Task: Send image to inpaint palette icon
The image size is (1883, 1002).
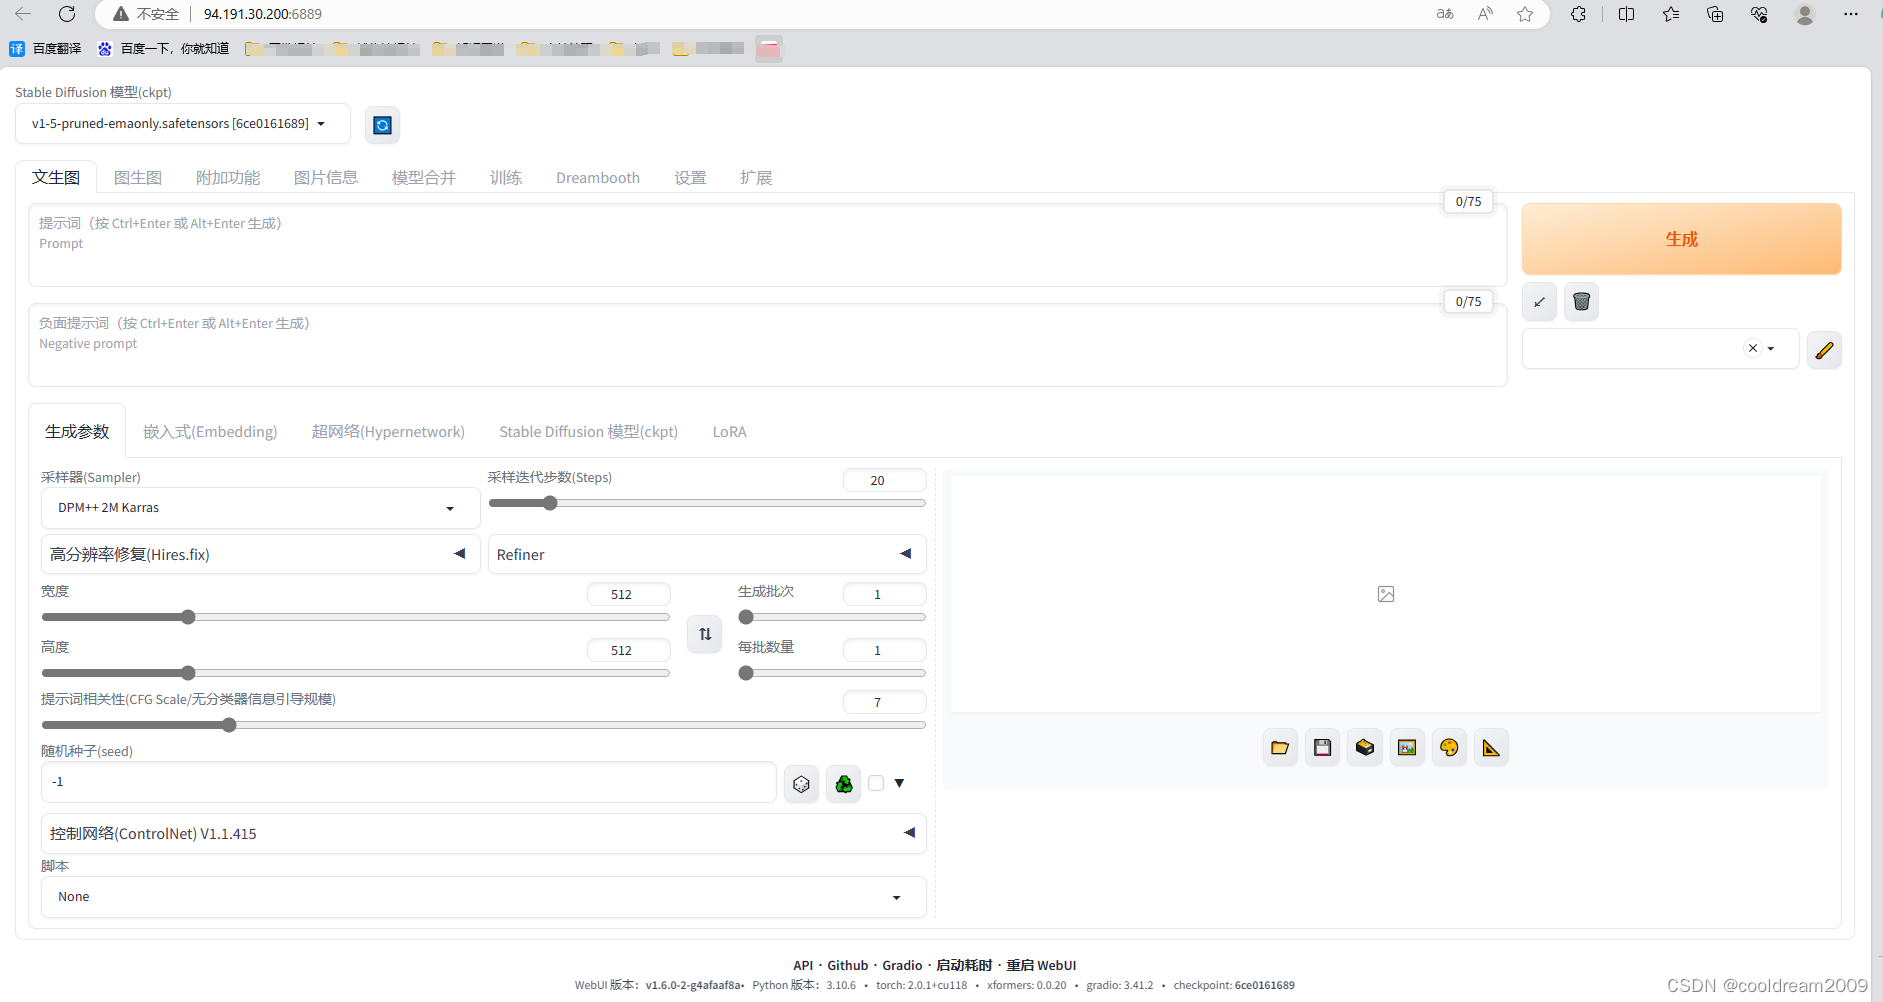Action: click(x=1449, y=748)
